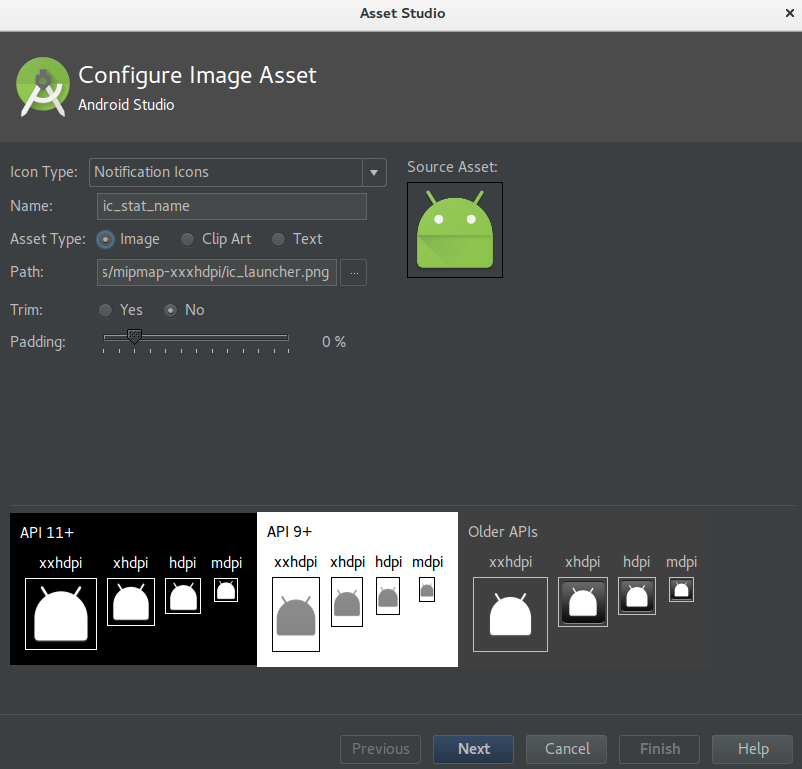This screenshot has height=769, width=802.
Task: Click the API 9+ section label
Action: [289, 532]
